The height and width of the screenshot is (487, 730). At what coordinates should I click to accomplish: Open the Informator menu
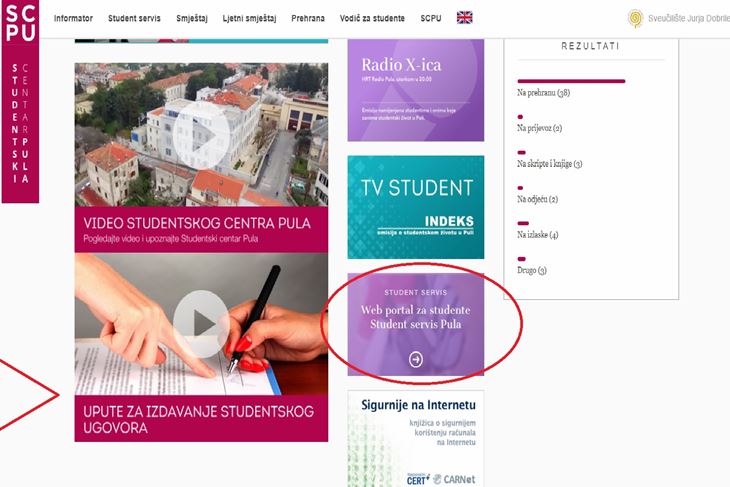click(73, 19)
